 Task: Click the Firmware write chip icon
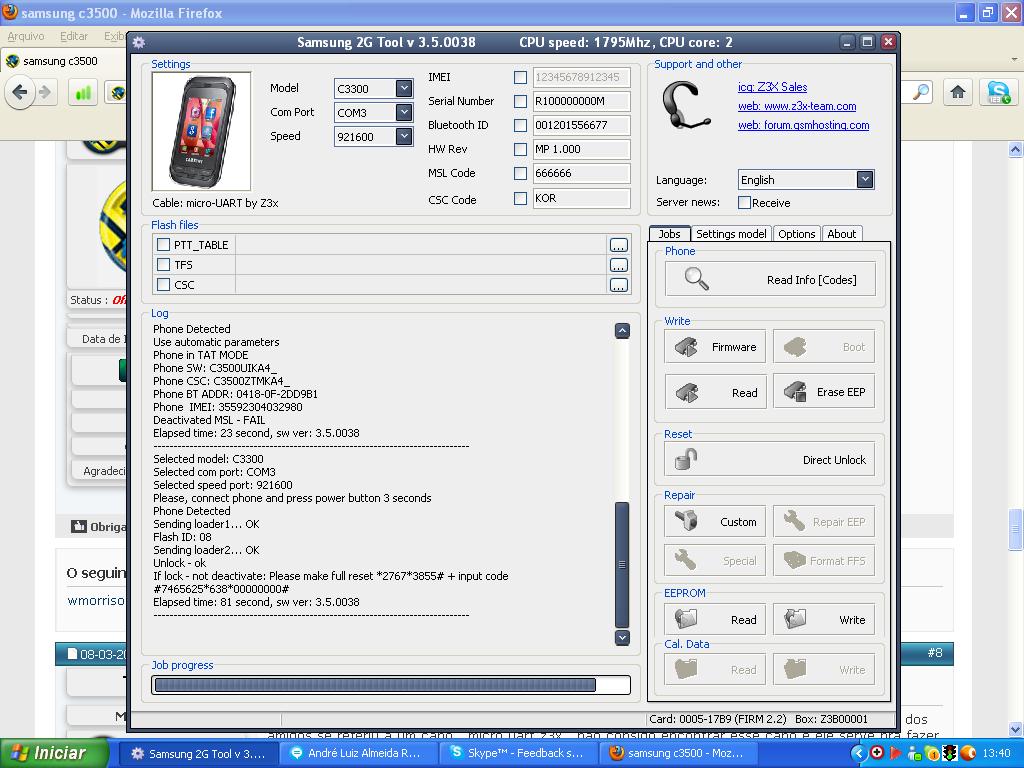(x=686, y=347)
